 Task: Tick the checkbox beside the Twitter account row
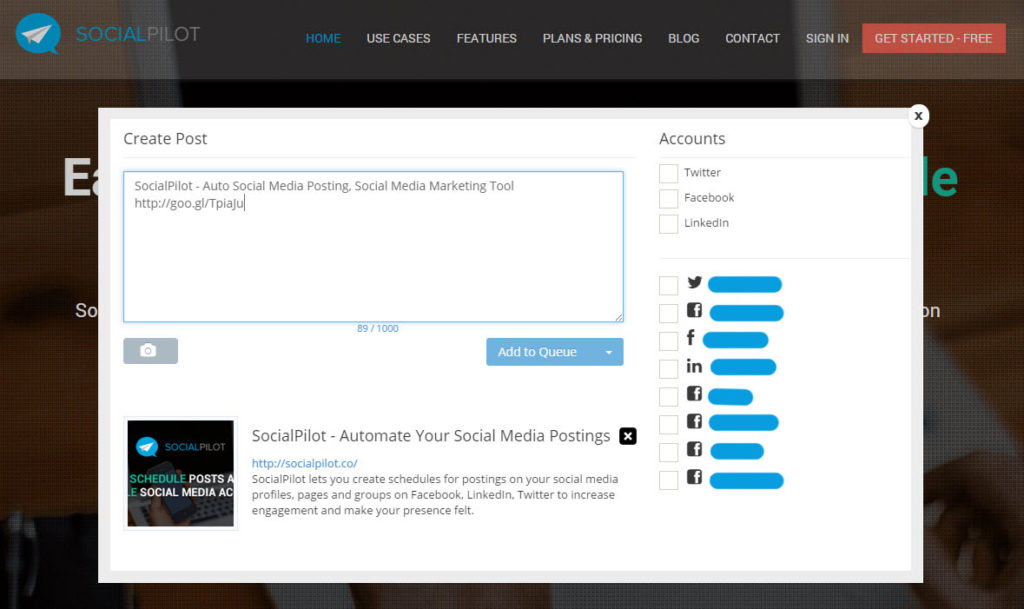coord(667,284)
